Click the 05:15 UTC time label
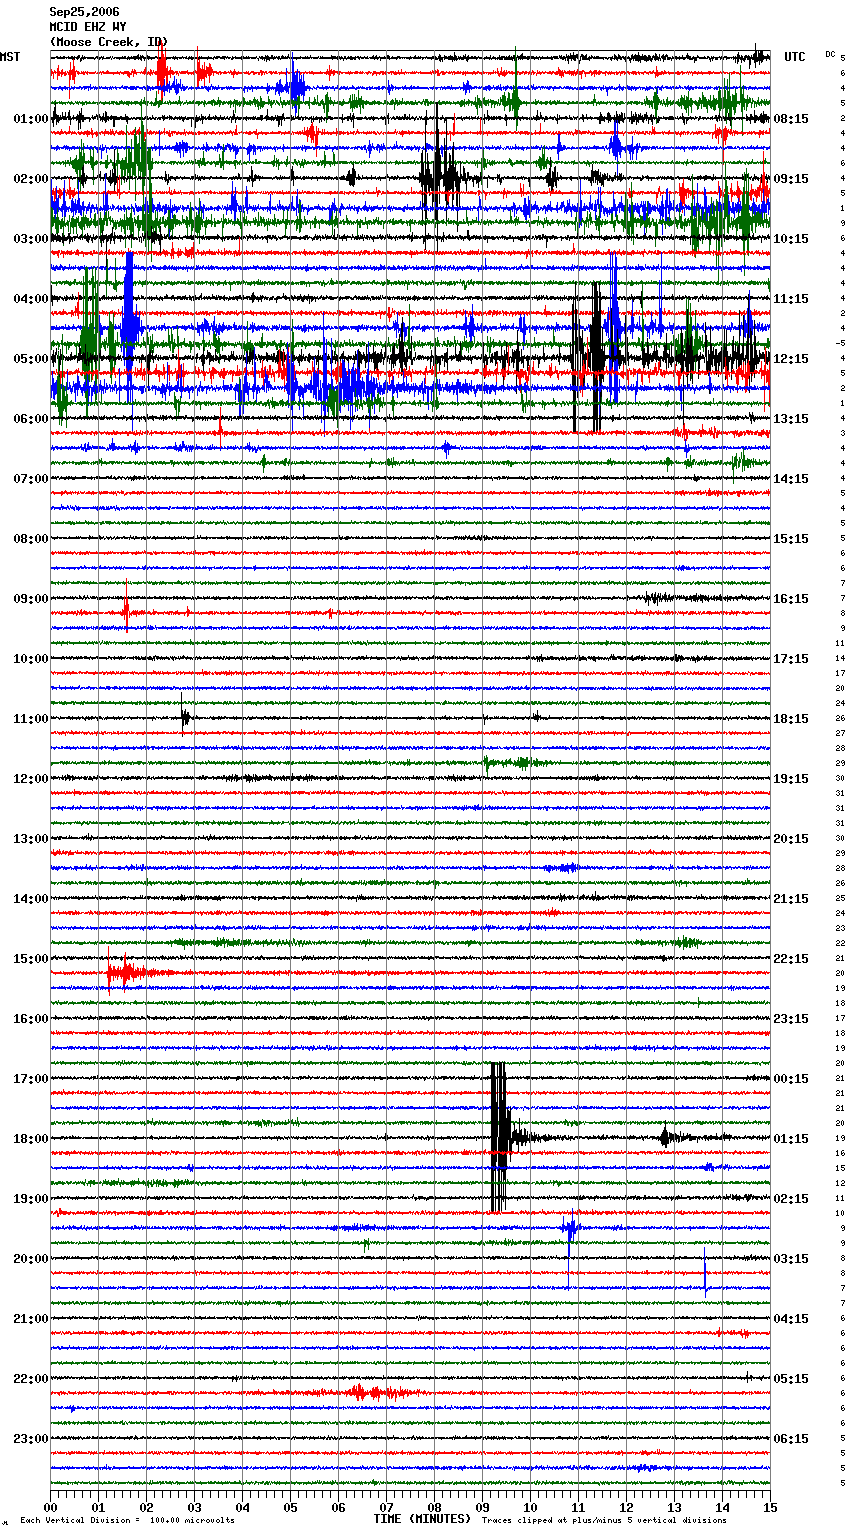 tap(791, 1379)
